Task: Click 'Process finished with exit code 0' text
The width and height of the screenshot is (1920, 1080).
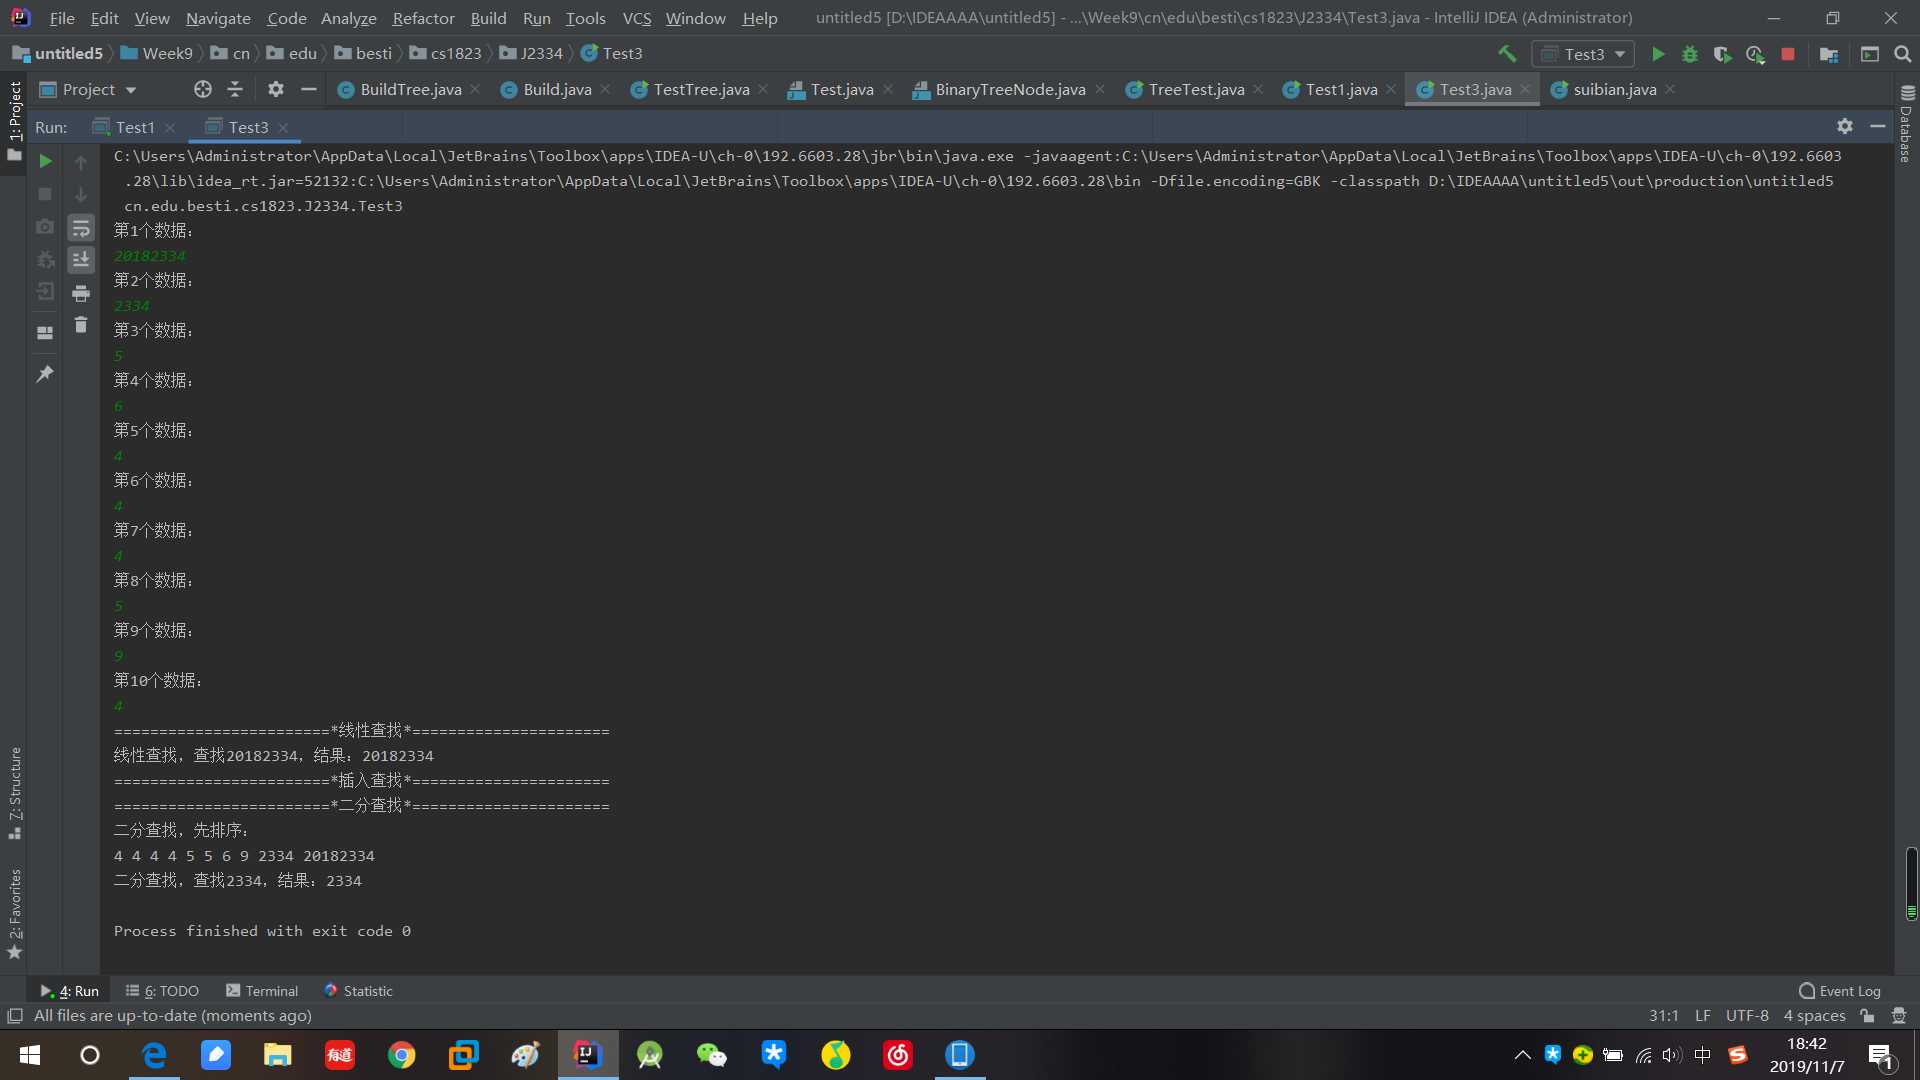Action: 262,931
